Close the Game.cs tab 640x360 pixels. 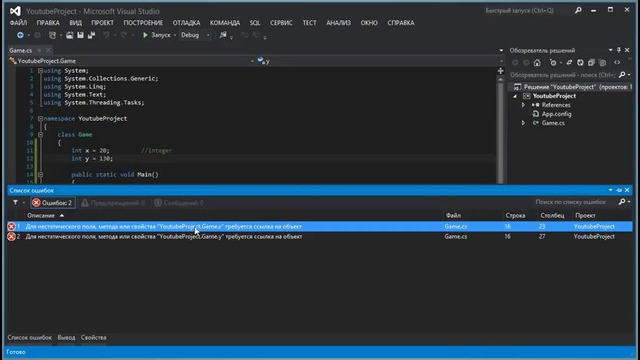48,51
